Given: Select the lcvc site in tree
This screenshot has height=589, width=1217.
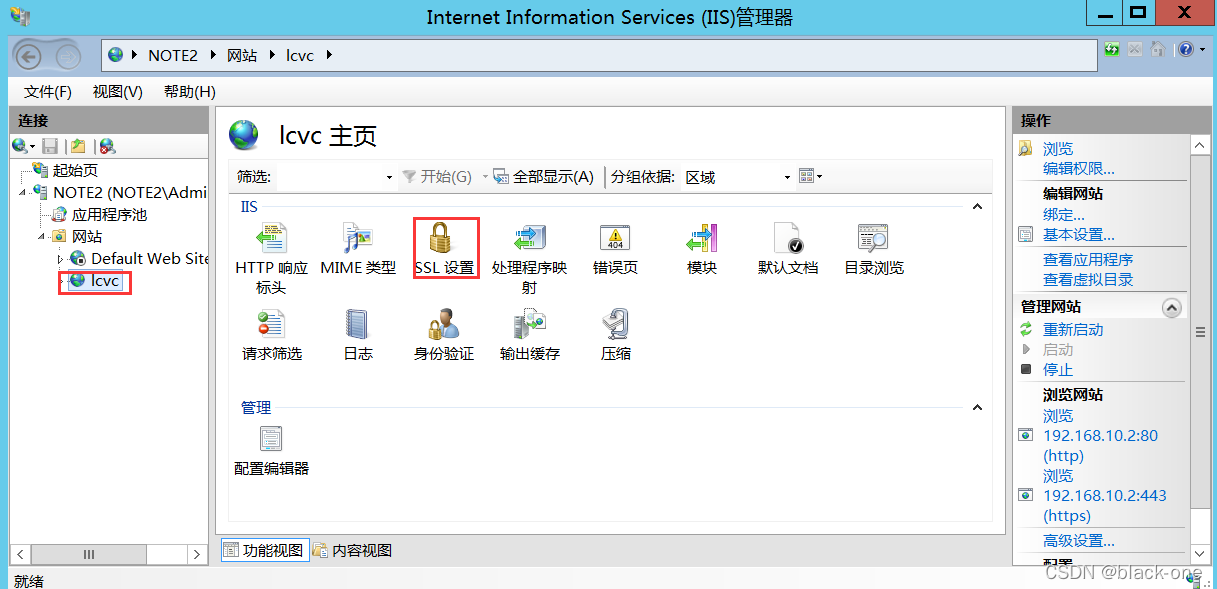Looking at the screenshot, I should (x=95, y=281).
